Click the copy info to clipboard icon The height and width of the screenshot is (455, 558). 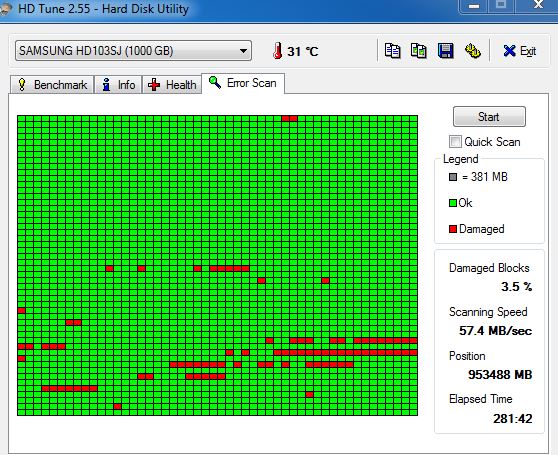click(393, 51)
